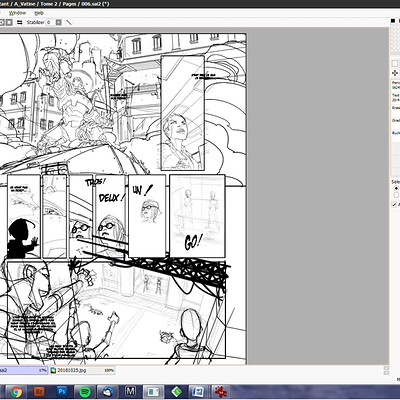Select the Move tool cross-arrows icon
Image resolution: width=400 pixels, height=400 pixels.
[x=395, y=73]
